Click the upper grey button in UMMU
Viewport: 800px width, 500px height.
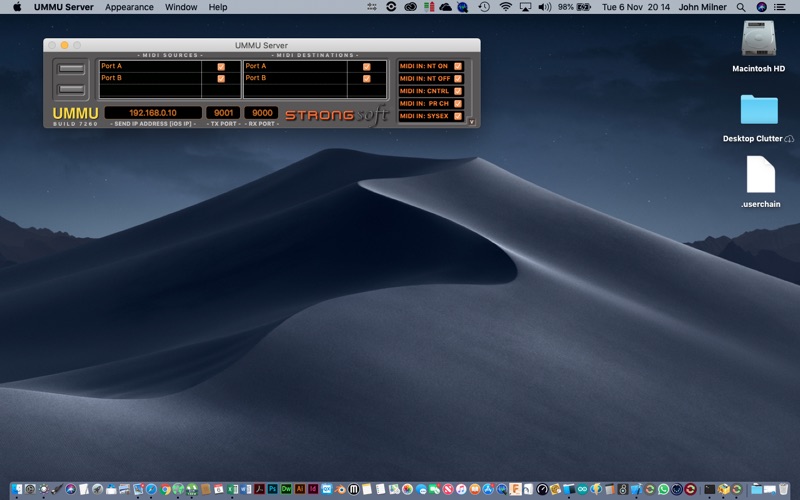pos(71,68)
